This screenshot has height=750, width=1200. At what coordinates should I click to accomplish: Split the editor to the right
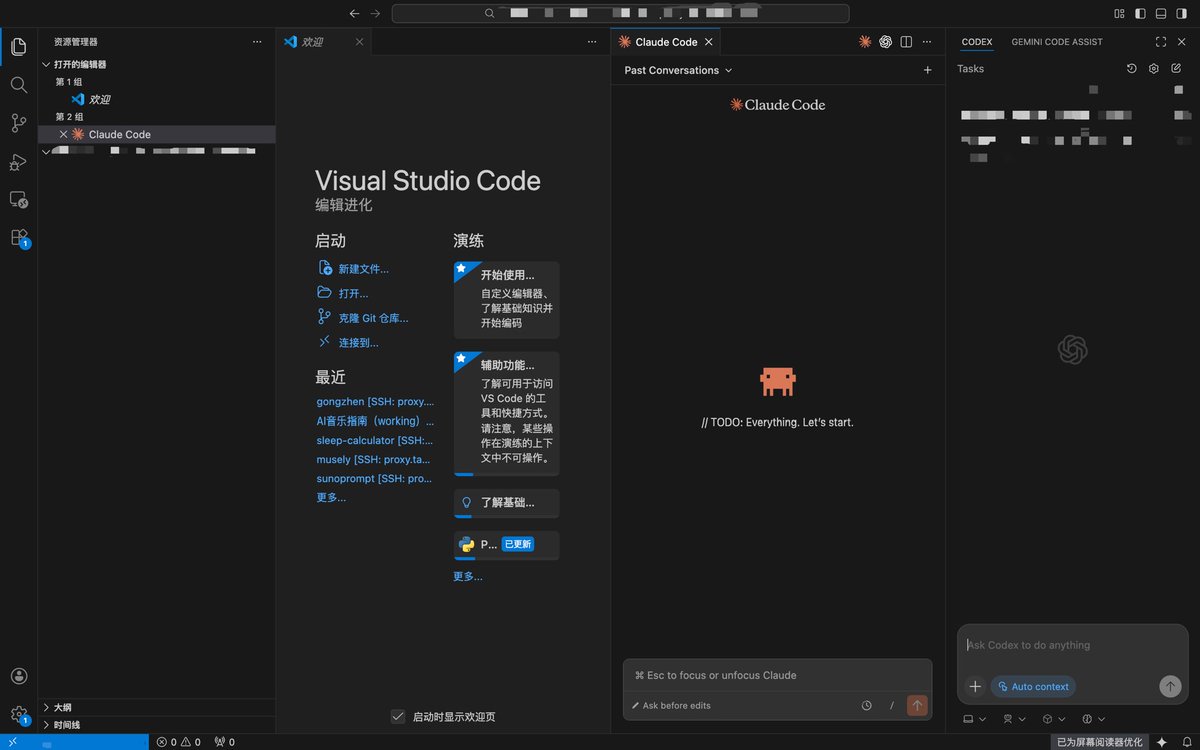click(906, 42)
